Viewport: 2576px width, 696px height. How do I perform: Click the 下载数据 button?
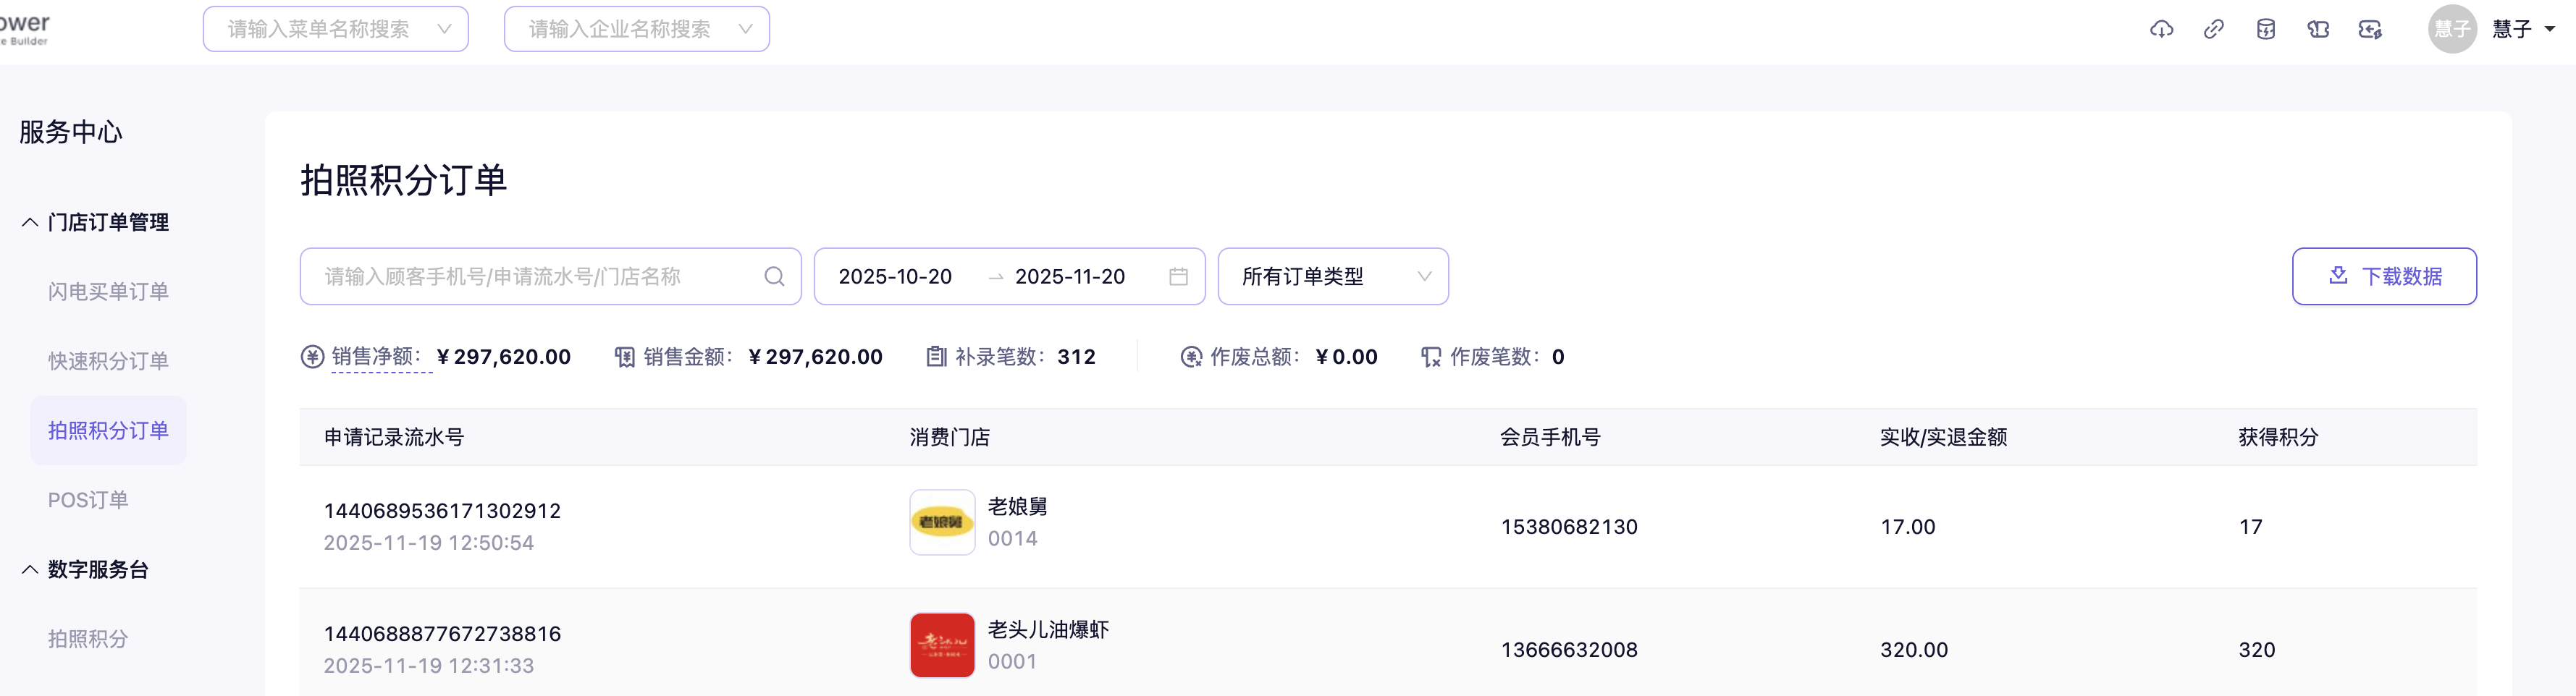tap(2383, 277)
